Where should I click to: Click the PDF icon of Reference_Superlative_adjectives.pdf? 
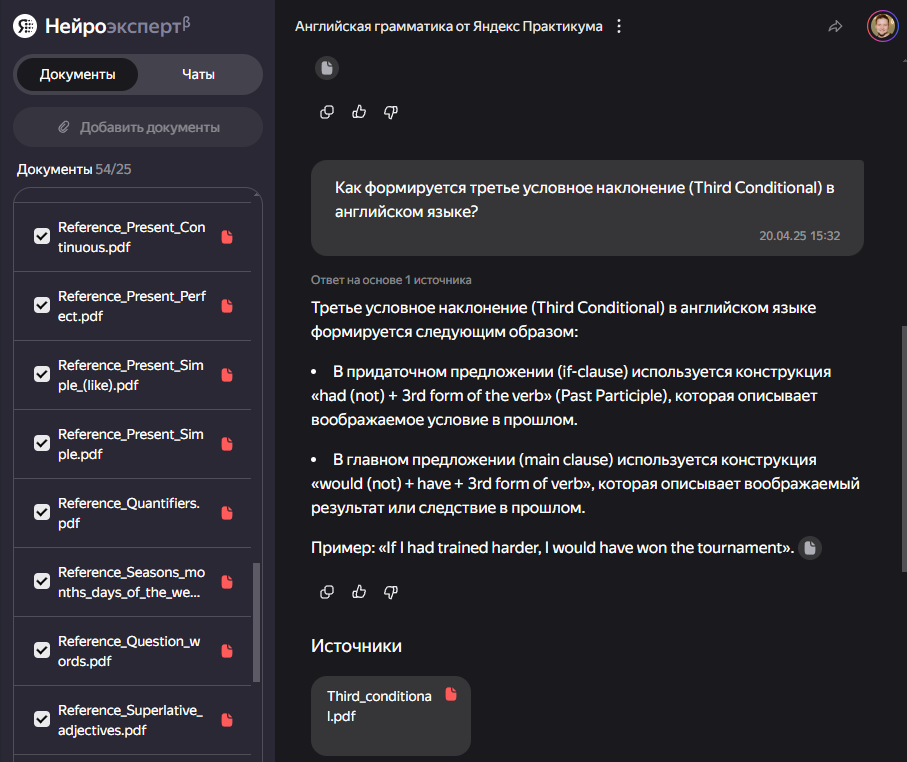(227, 720)
